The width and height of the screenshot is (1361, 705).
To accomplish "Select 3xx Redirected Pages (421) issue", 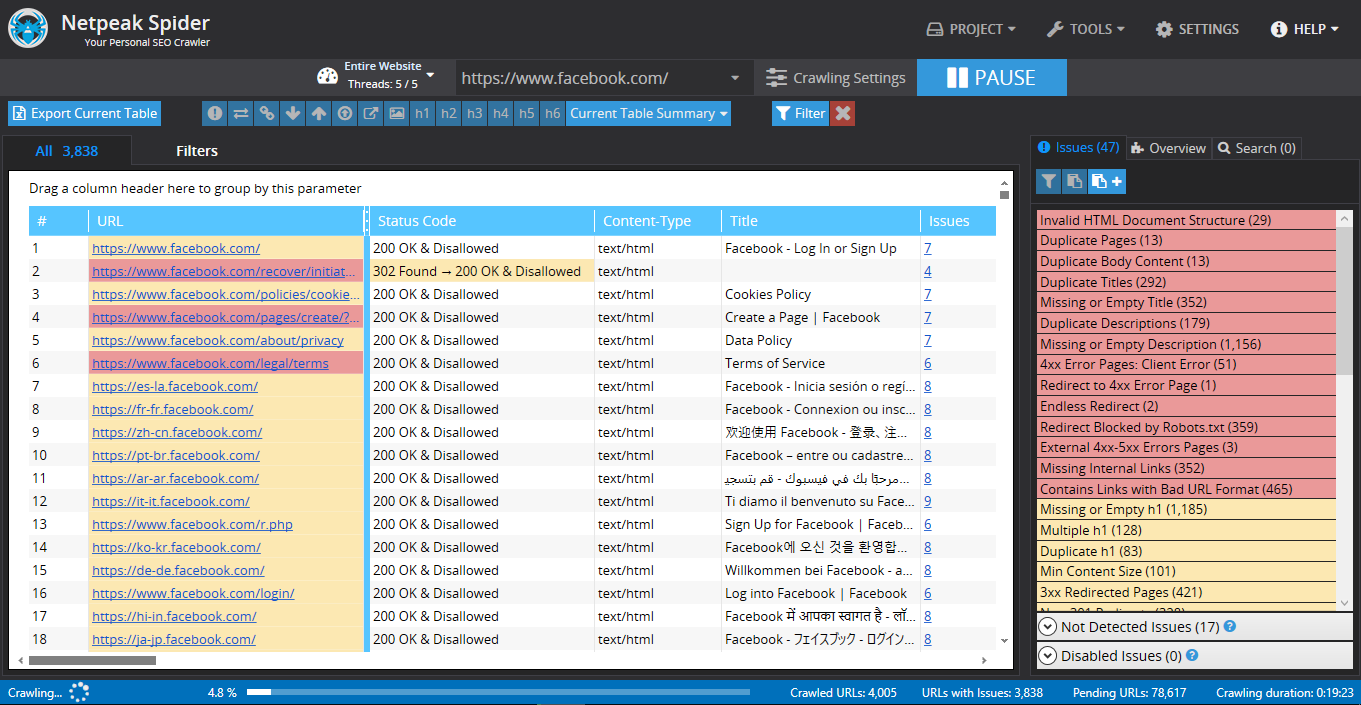I will (1186, 592).
